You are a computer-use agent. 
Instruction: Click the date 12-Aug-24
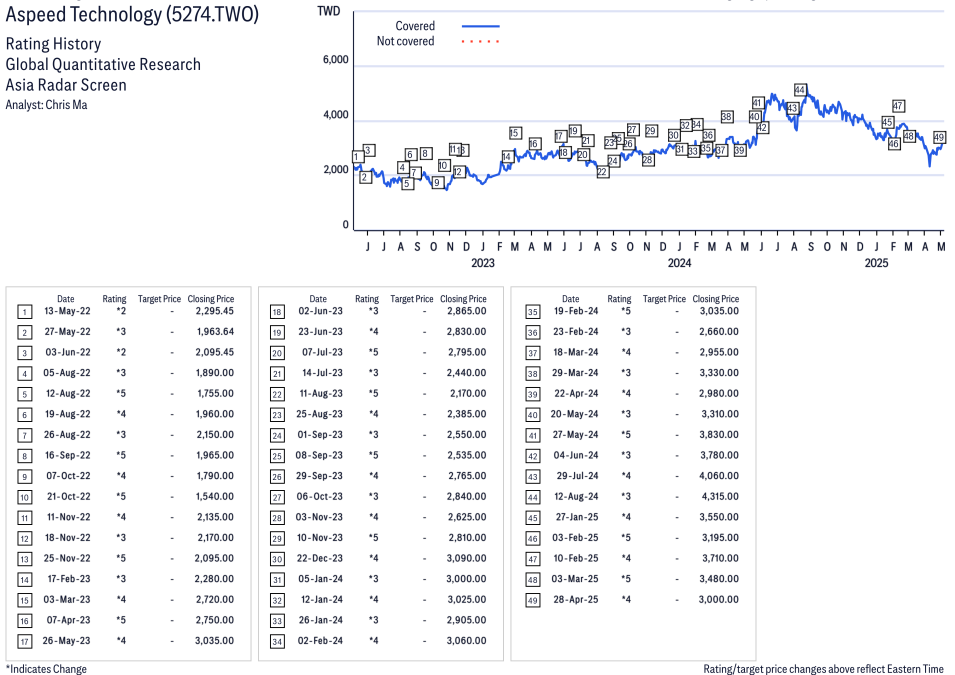click(576, 497)
